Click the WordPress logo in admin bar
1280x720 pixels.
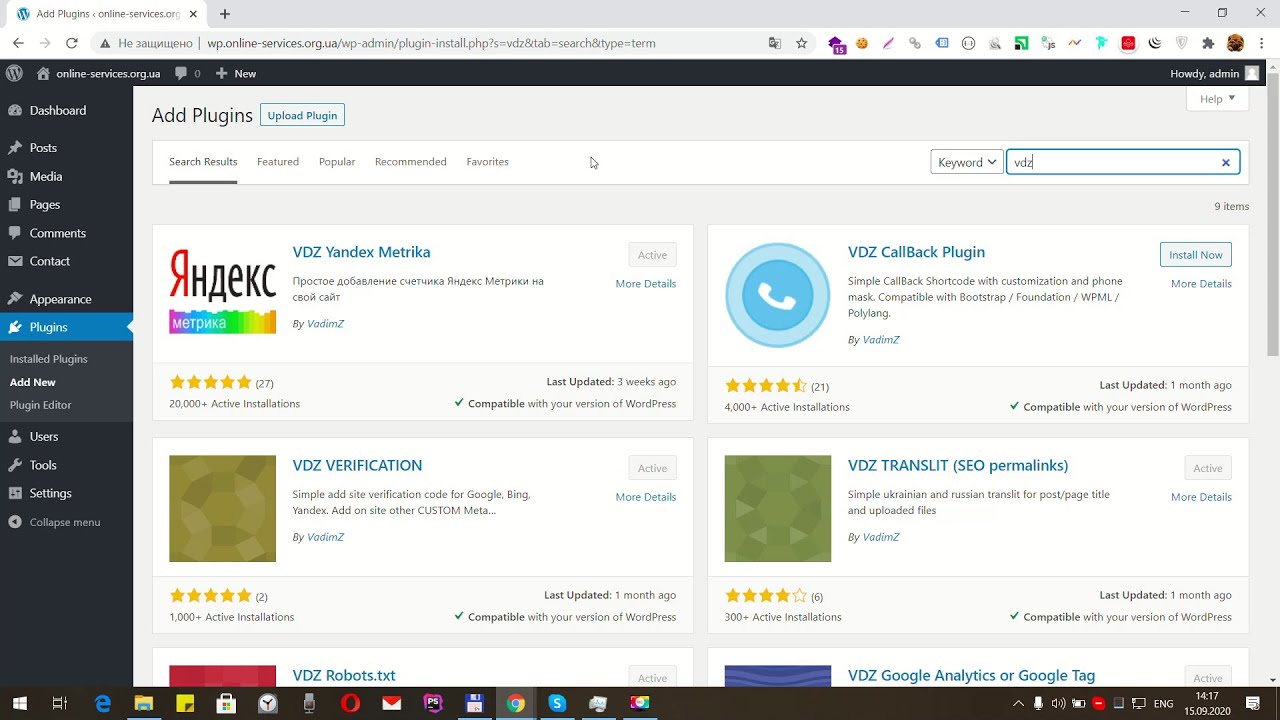(x=14, y=73)
